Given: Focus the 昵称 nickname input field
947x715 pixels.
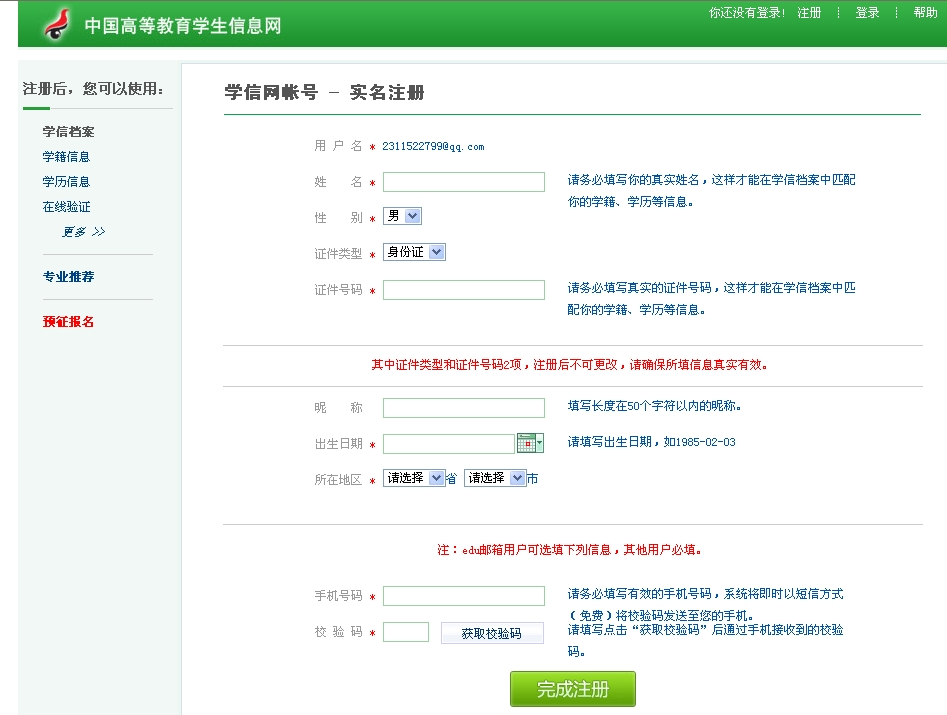Looking at the screenshot, I should tap(464, 408).
